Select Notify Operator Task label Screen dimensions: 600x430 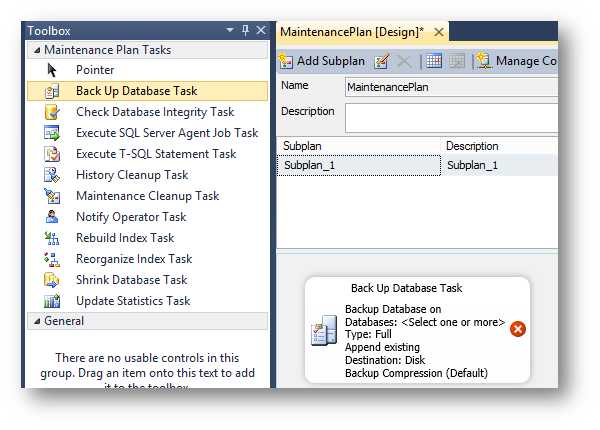131,217
